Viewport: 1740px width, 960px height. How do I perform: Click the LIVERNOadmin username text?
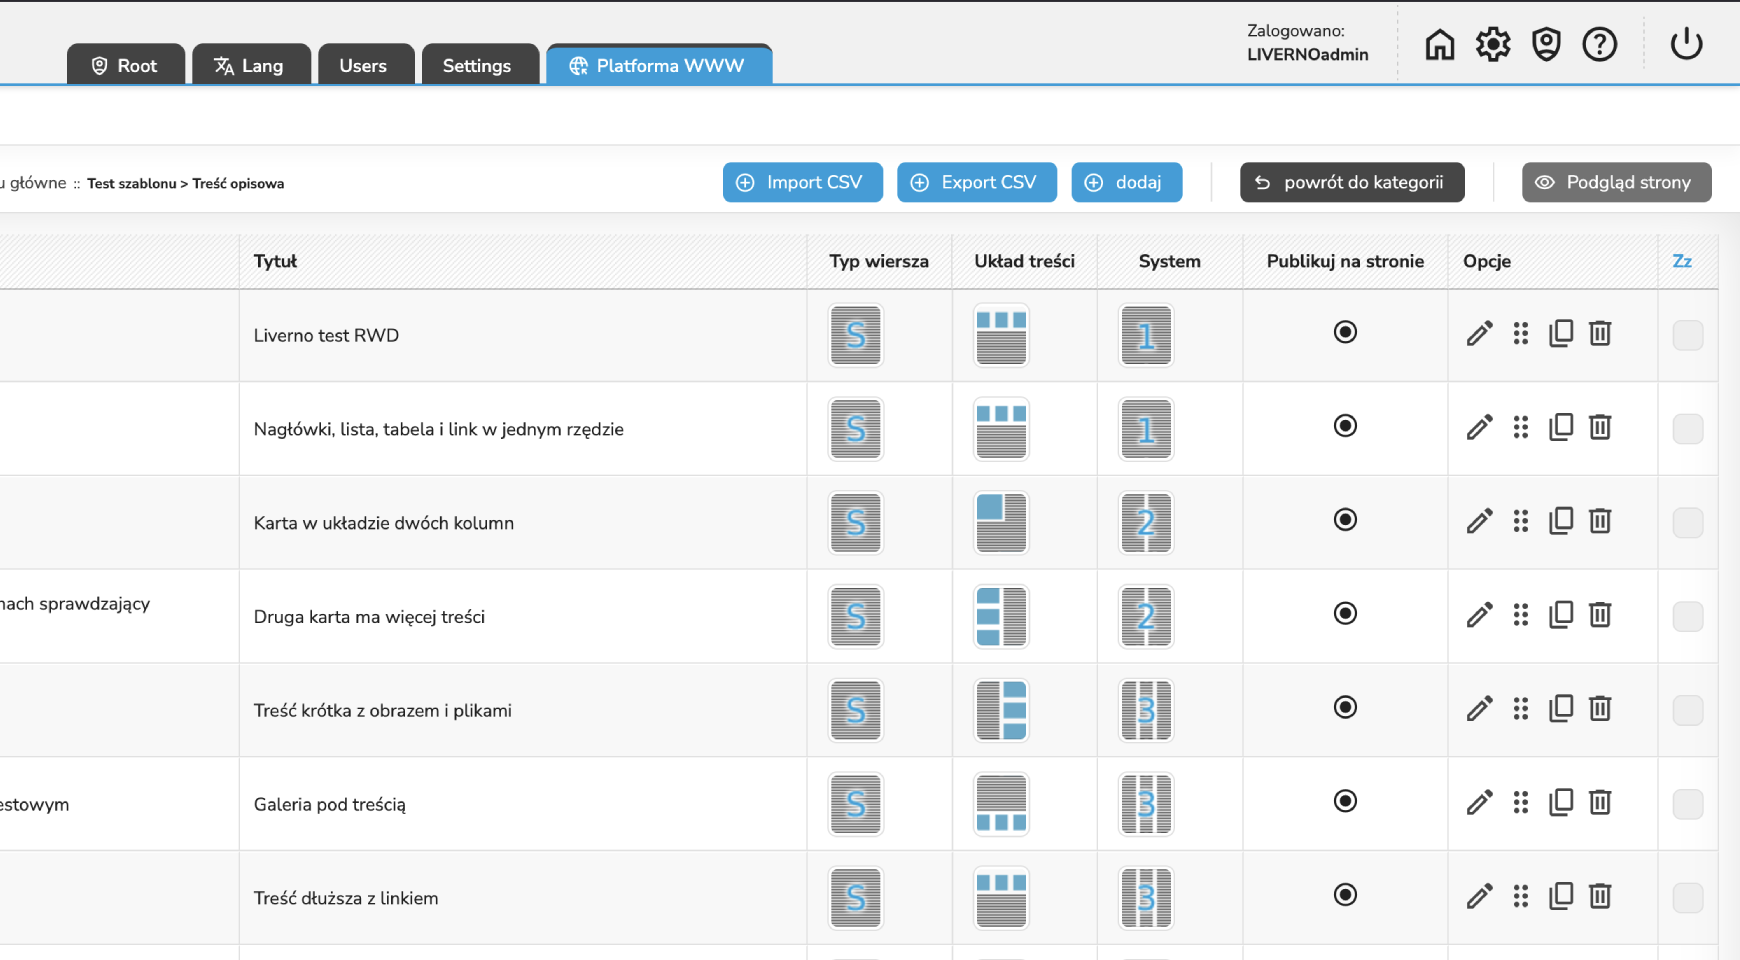[x=1307, y=55]
